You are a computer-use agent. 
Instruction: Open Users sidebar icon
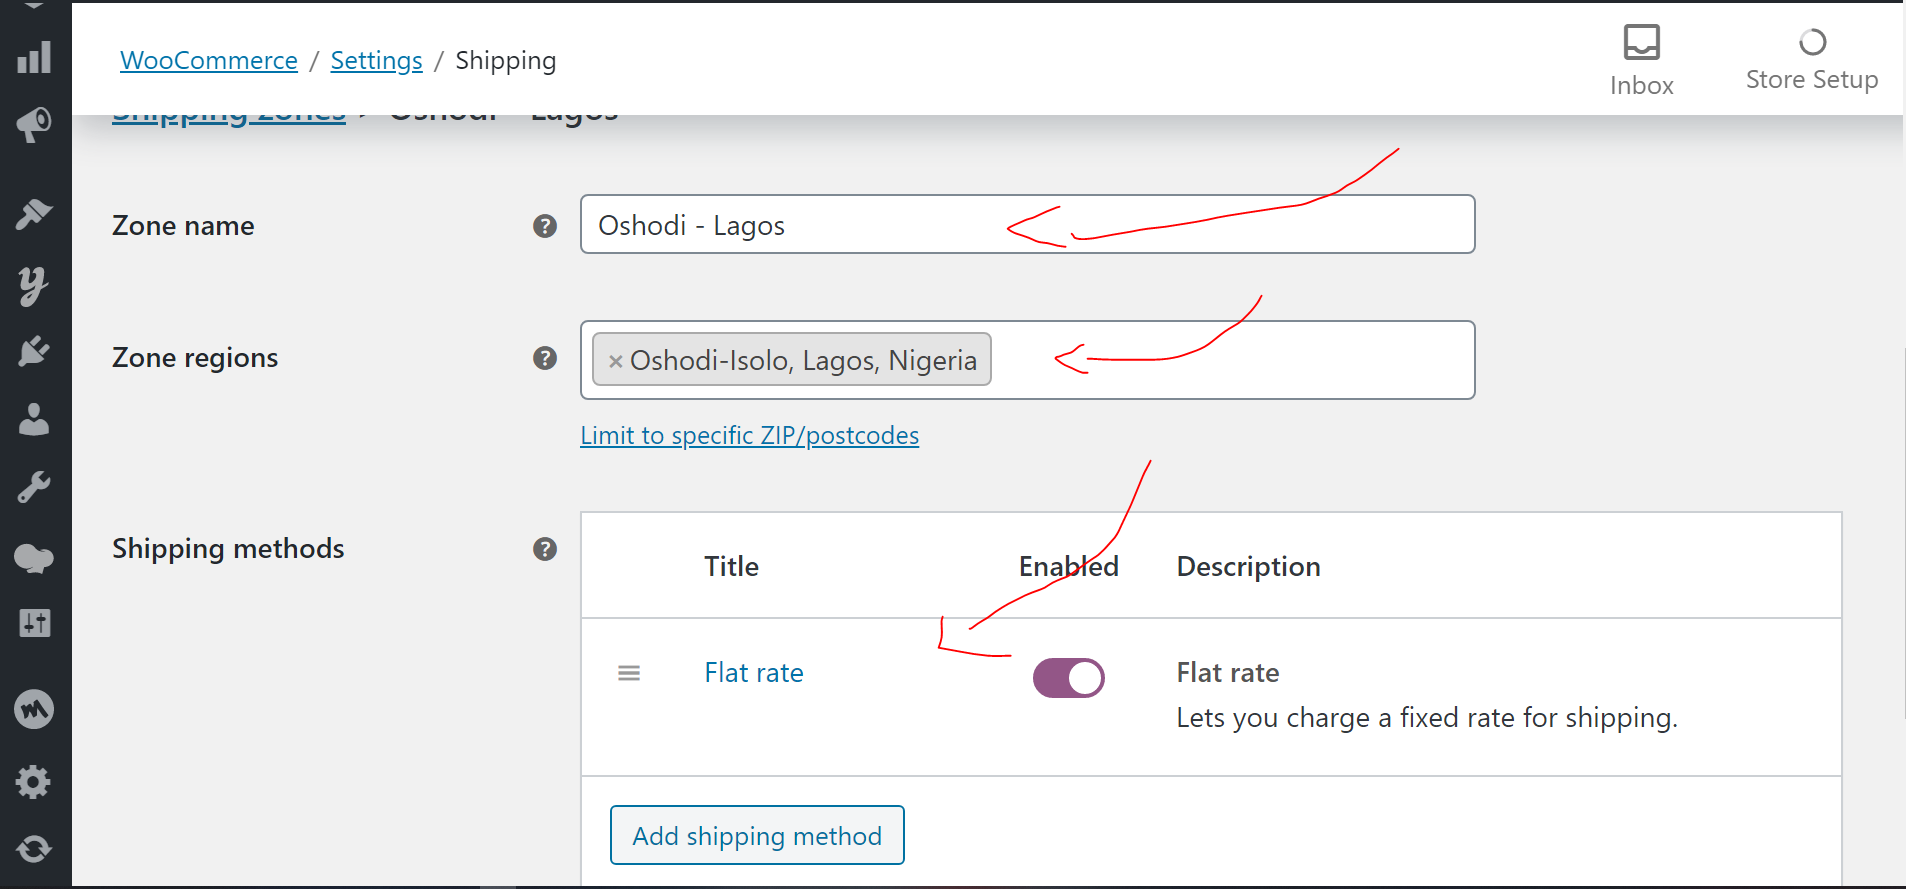(x=34, y=419)
